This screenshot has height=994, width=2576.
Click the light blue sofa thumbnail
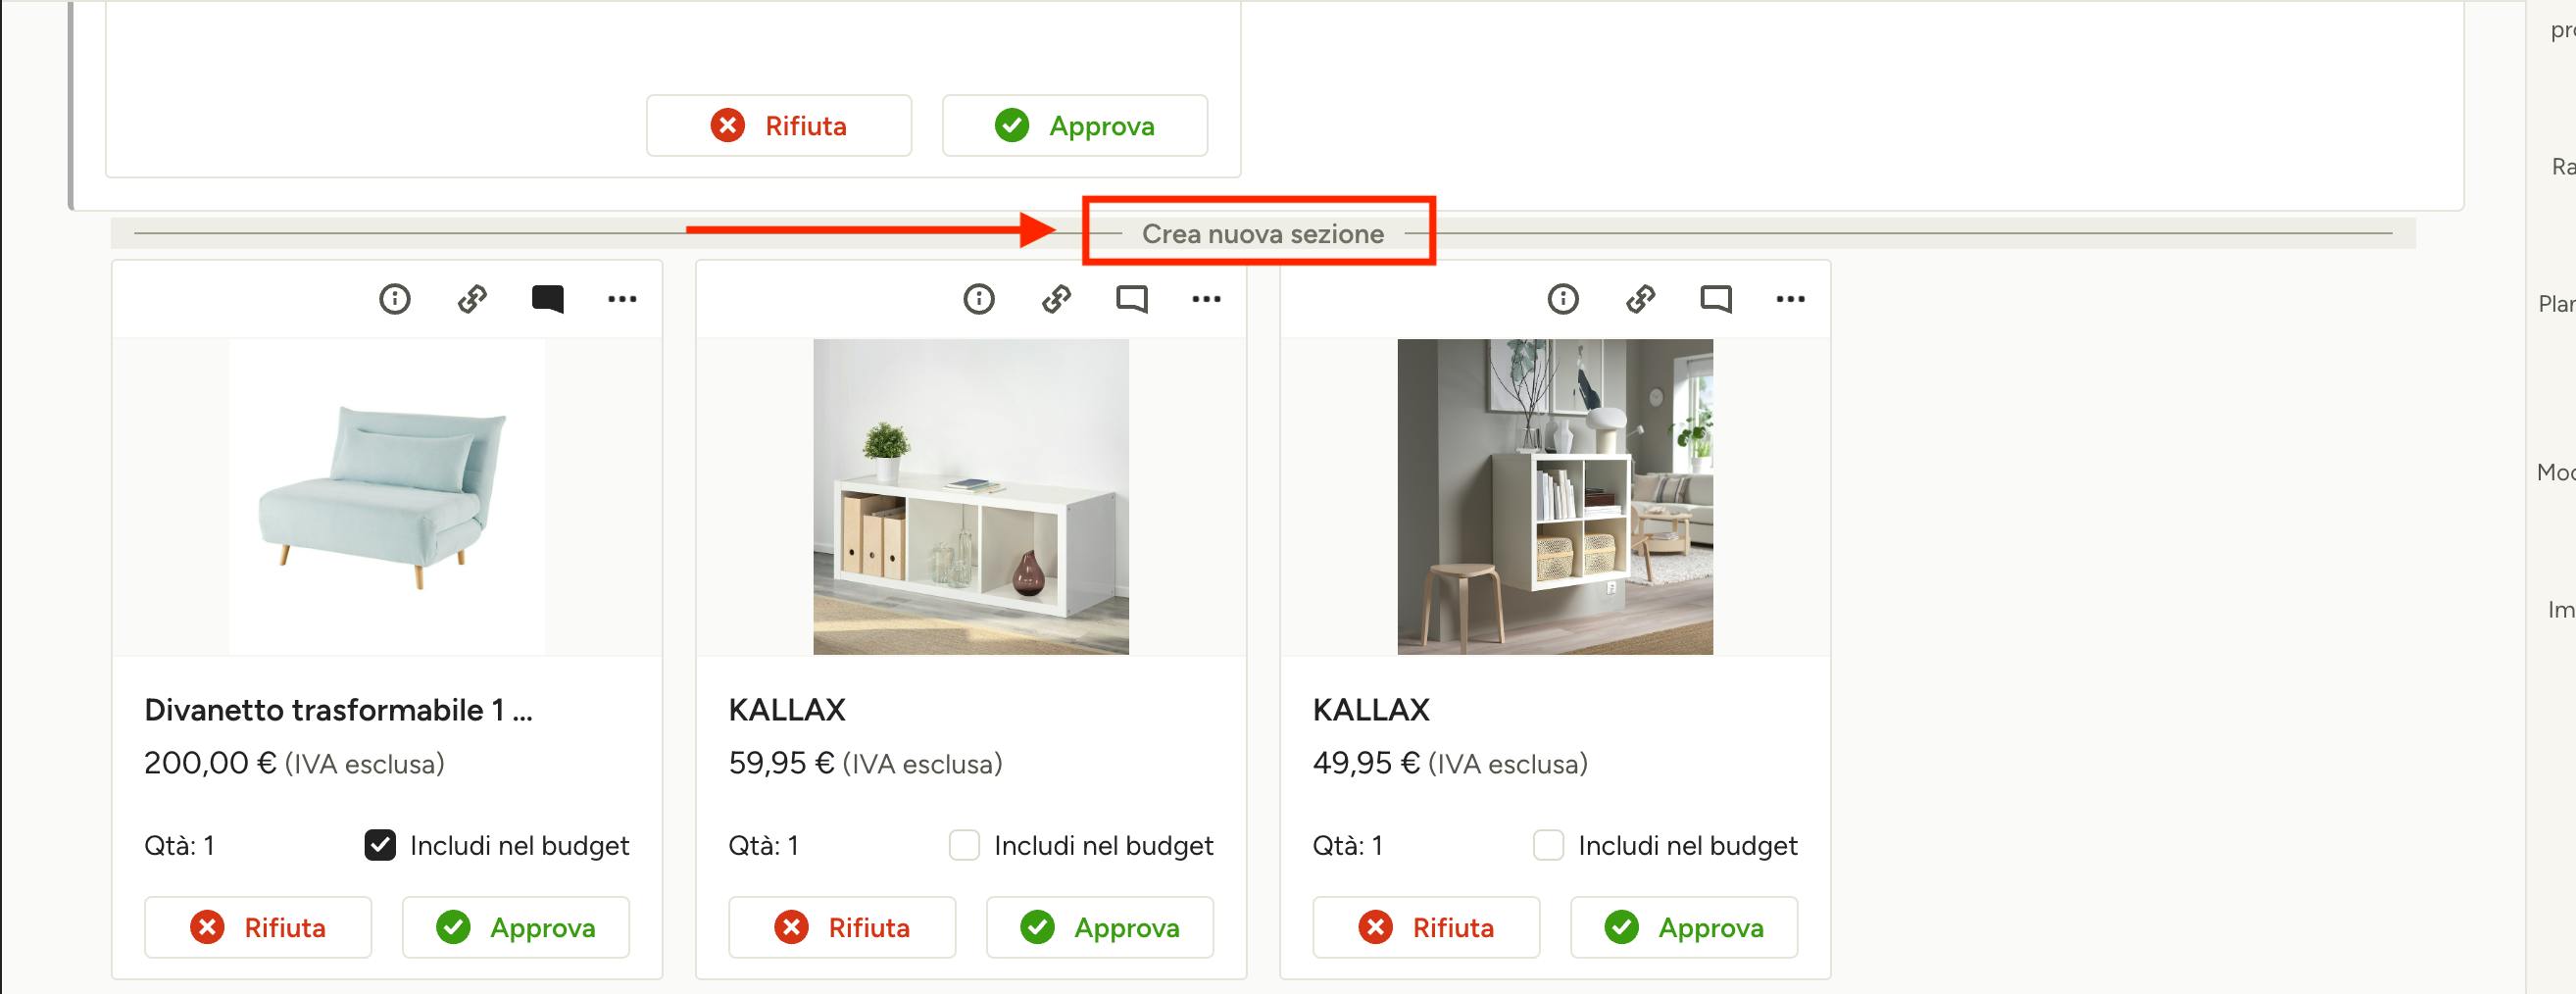point(387,497)
